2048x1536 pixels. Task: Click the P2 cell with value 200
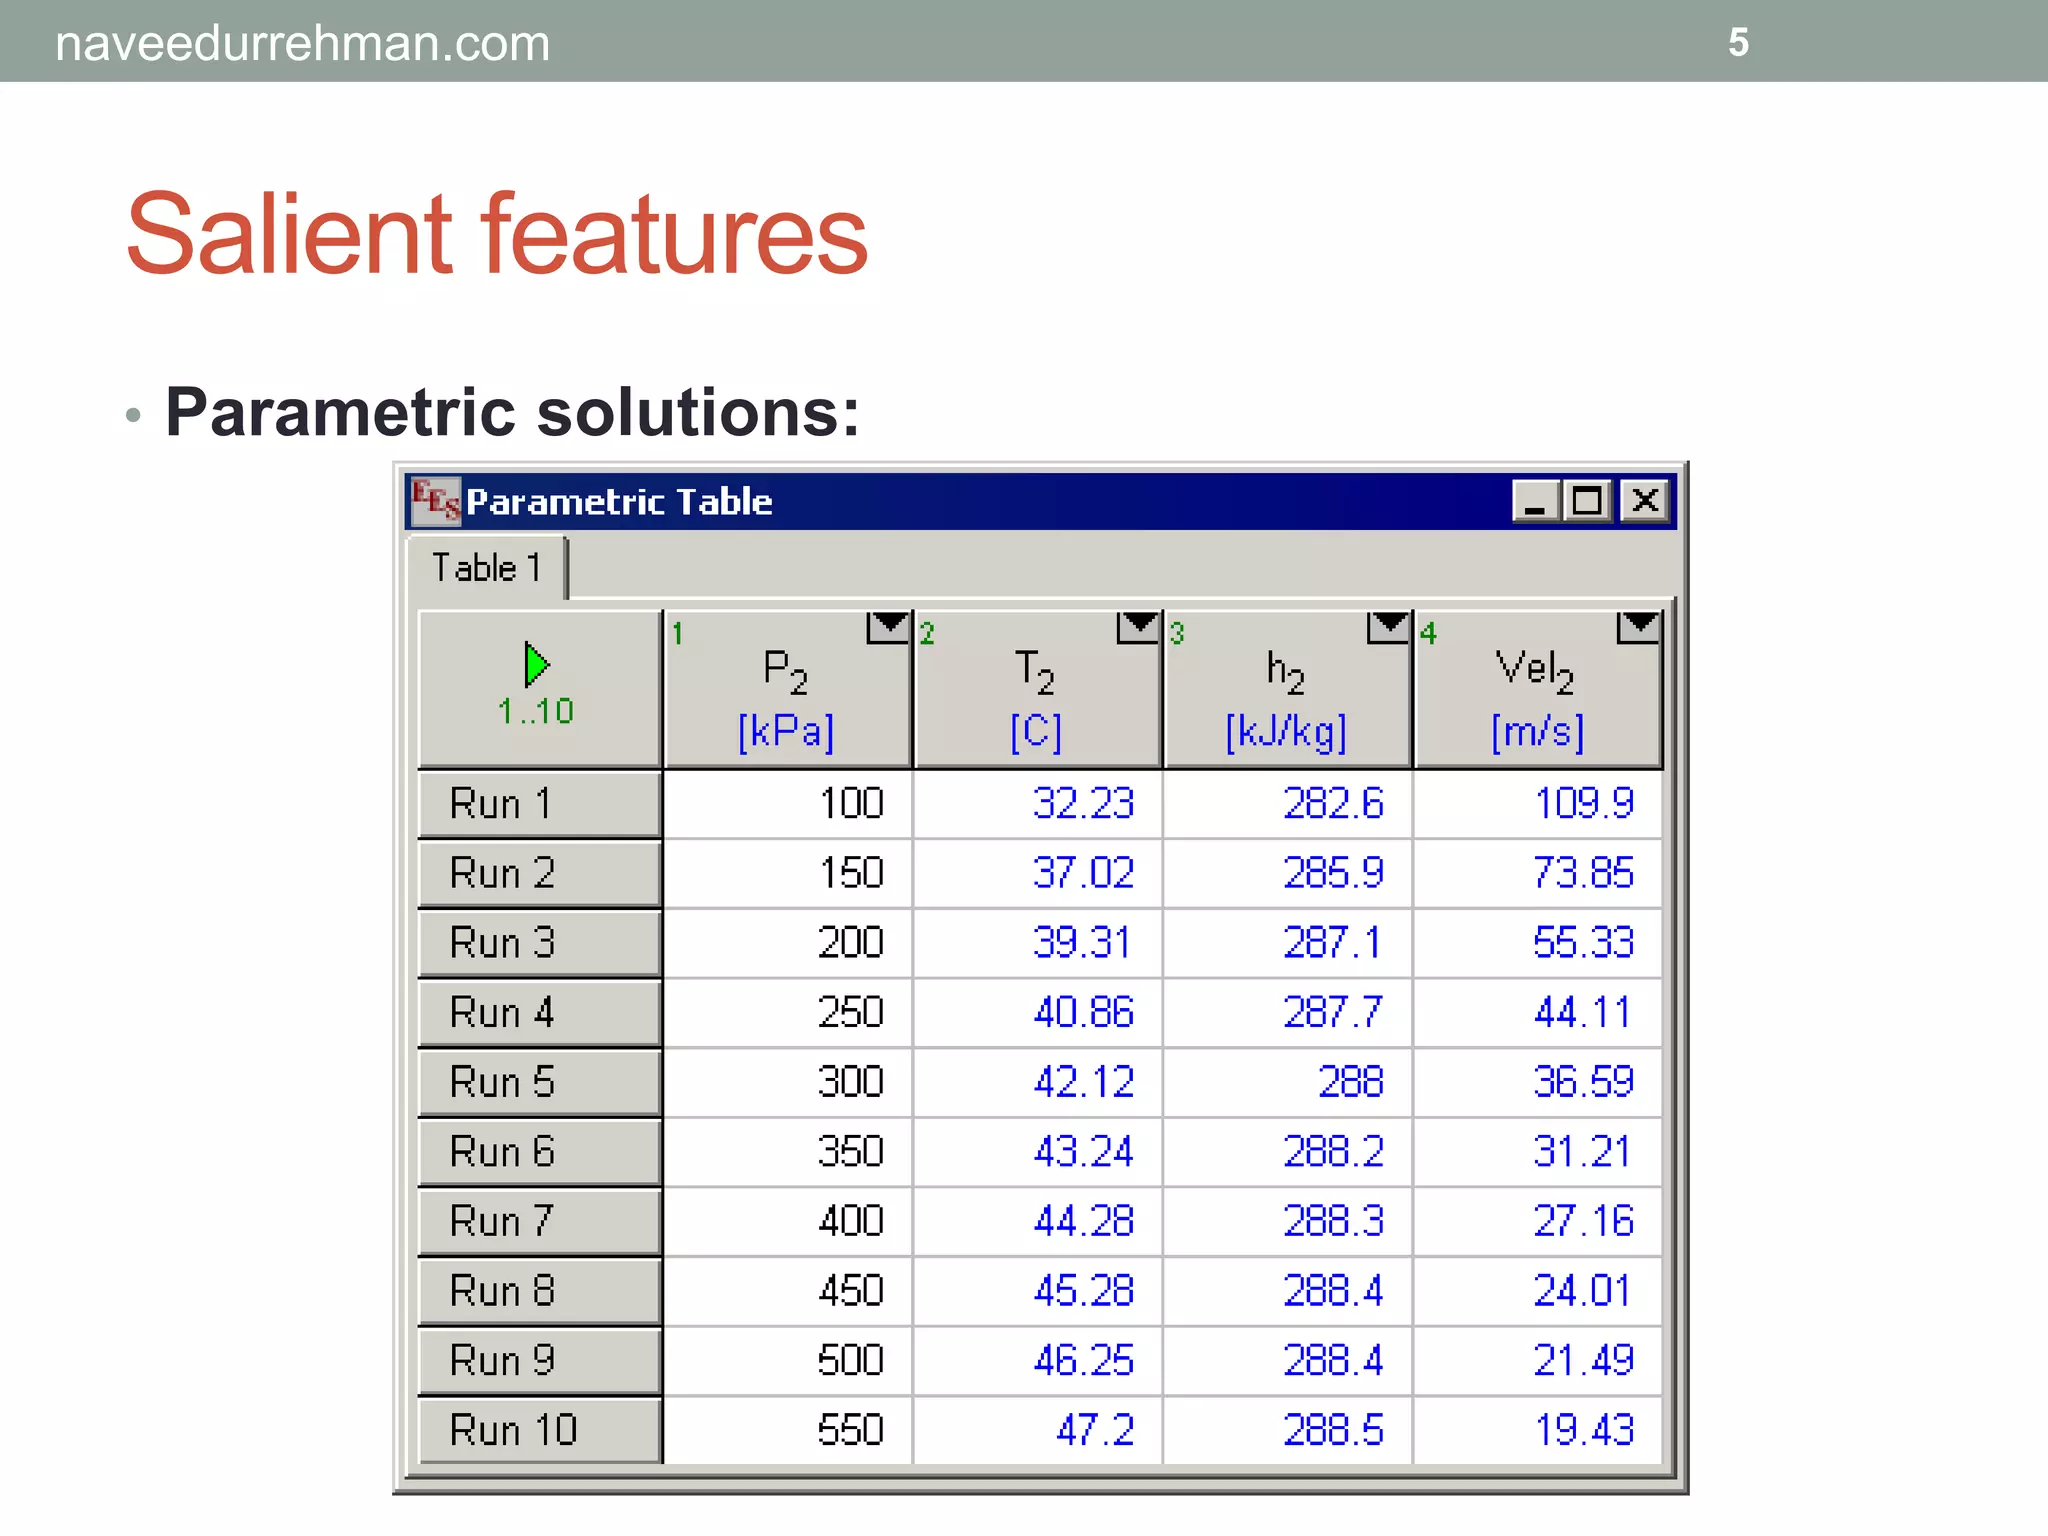tap(788, 943)
